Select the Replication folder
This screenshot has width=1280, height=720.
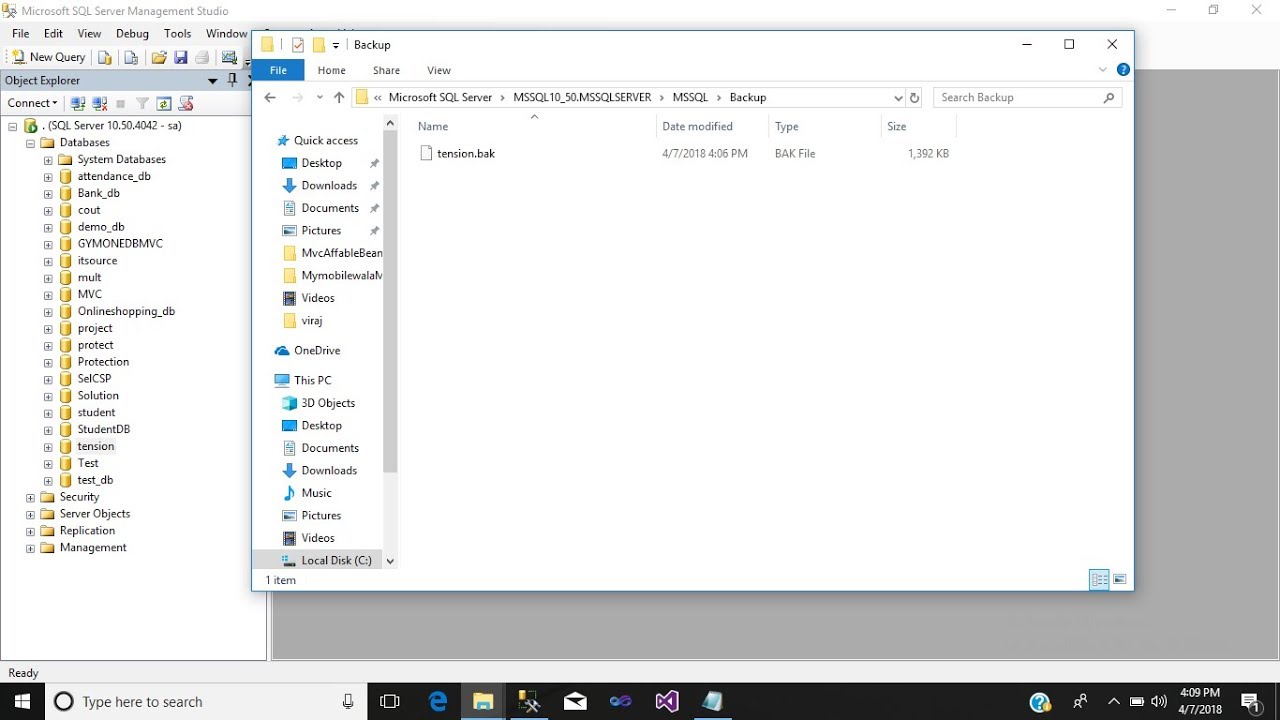coord(87,530)
